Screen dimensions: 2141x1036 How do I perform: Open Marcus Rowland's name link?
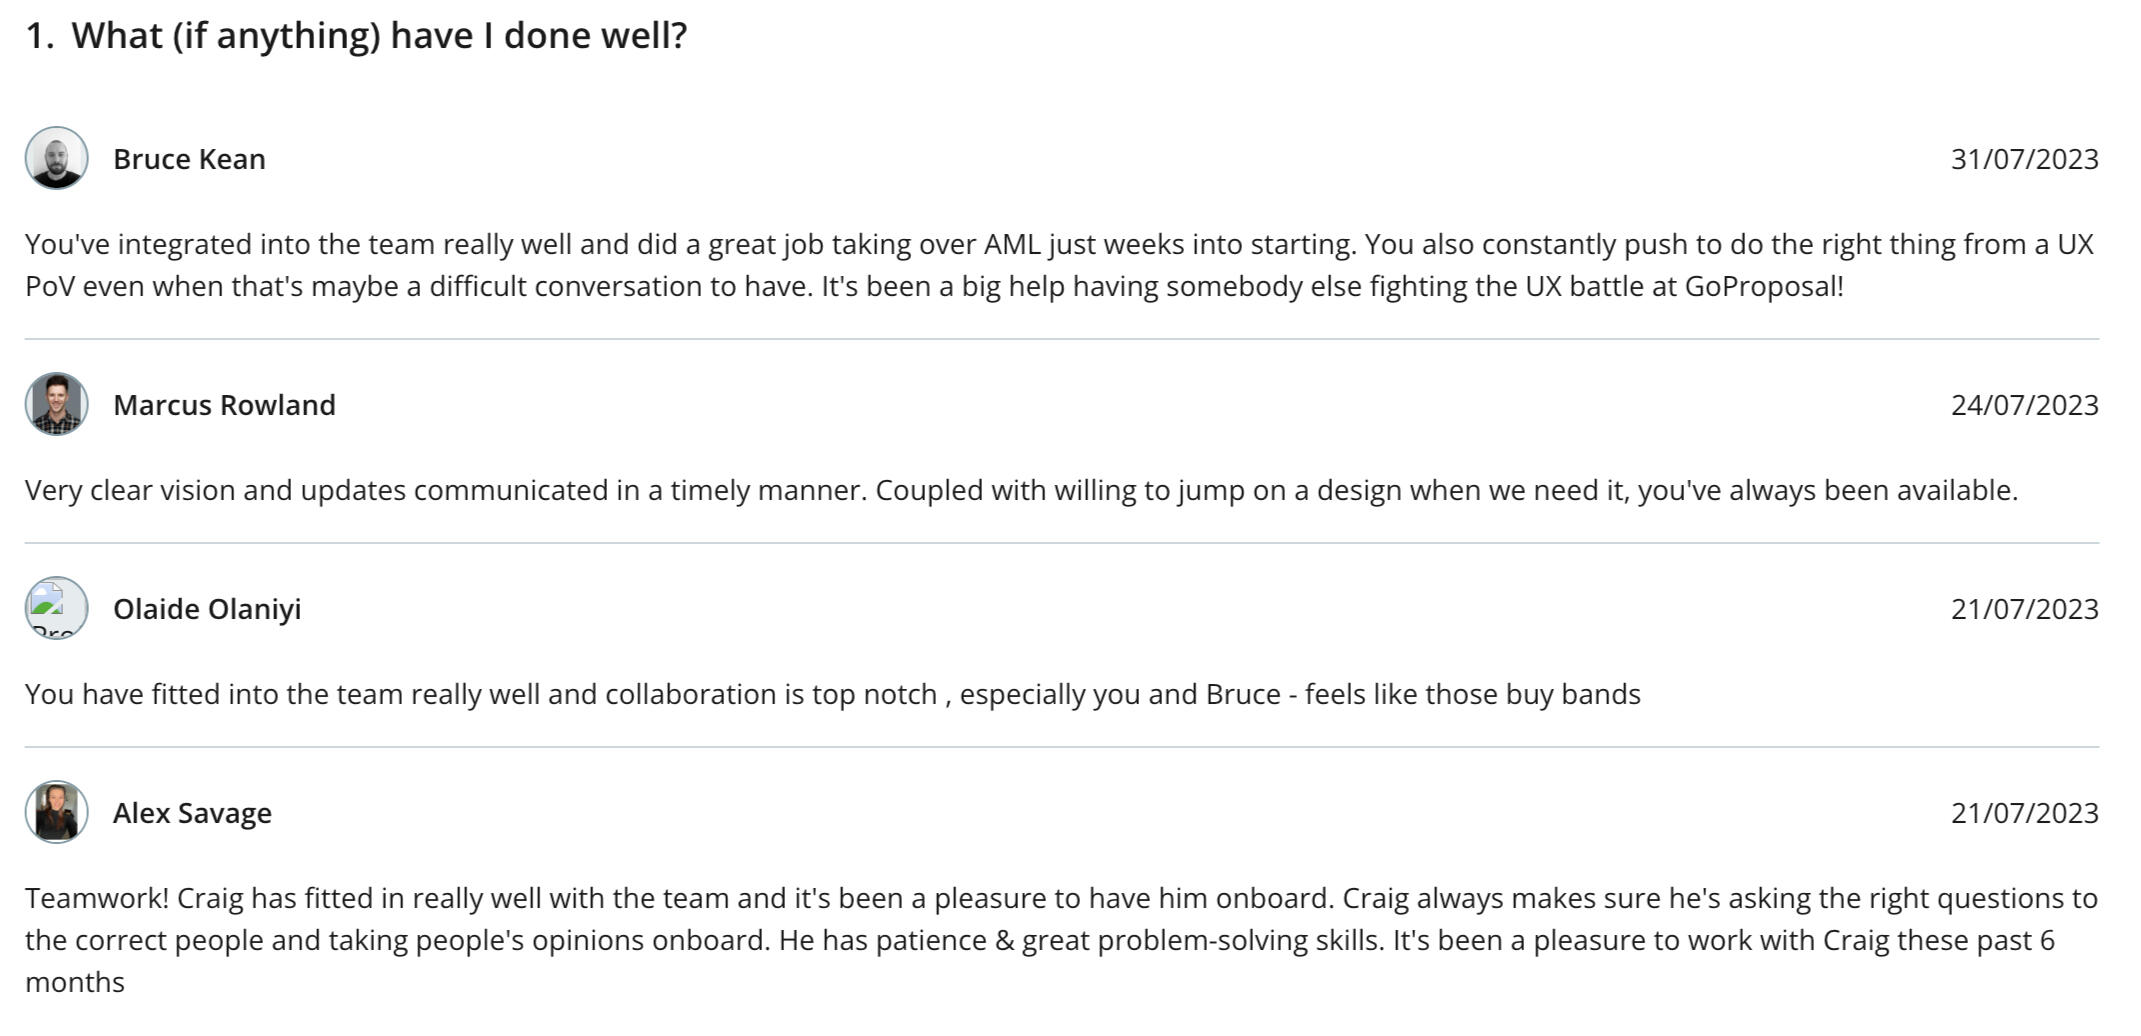coord(224,405)
